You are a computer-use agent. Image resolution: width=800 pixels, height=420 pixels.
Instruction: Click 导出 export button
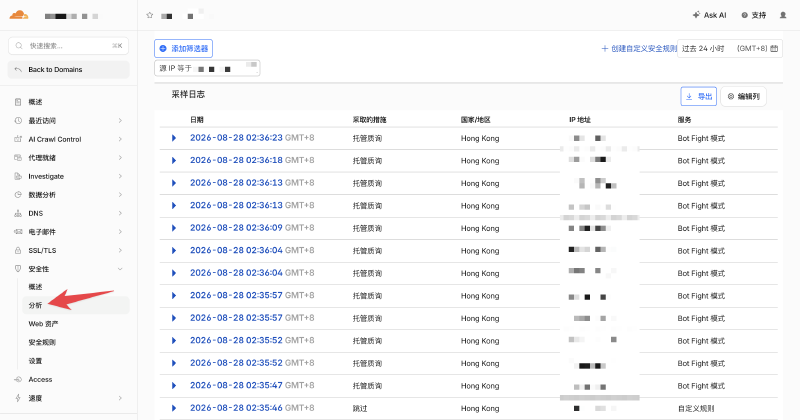click(698, 96)
